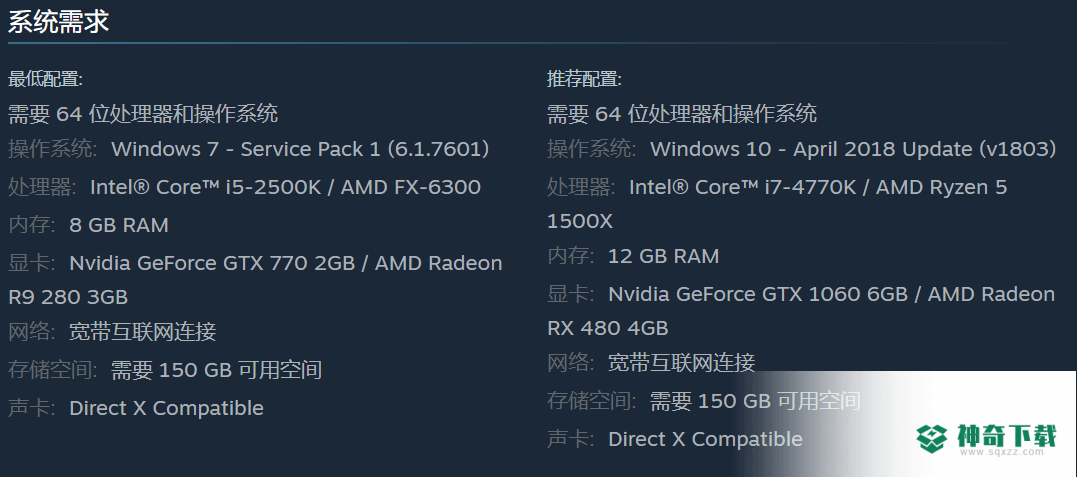This screenshot has height=477, width=1077.
Task: Click the 推荐配置 column label
Action: pyautogui.click(x=584, y=80)
